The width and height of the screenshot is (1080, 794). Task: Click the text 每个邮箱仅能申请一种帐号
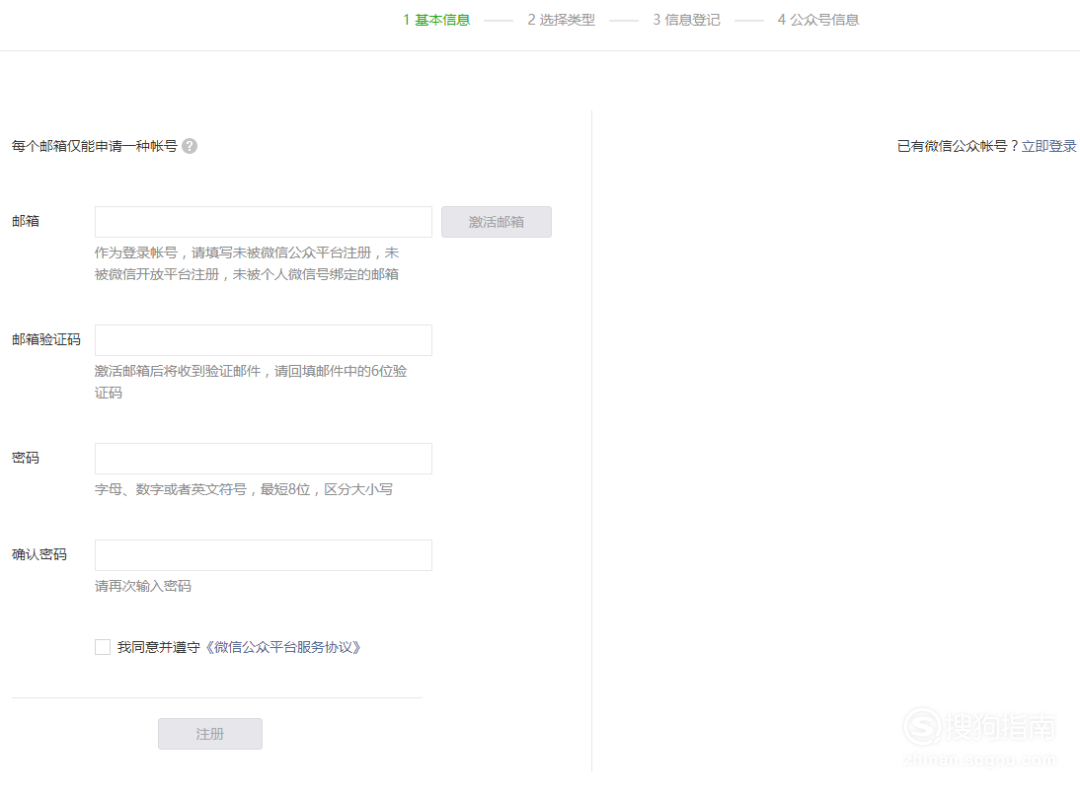(x=94, y=146)
